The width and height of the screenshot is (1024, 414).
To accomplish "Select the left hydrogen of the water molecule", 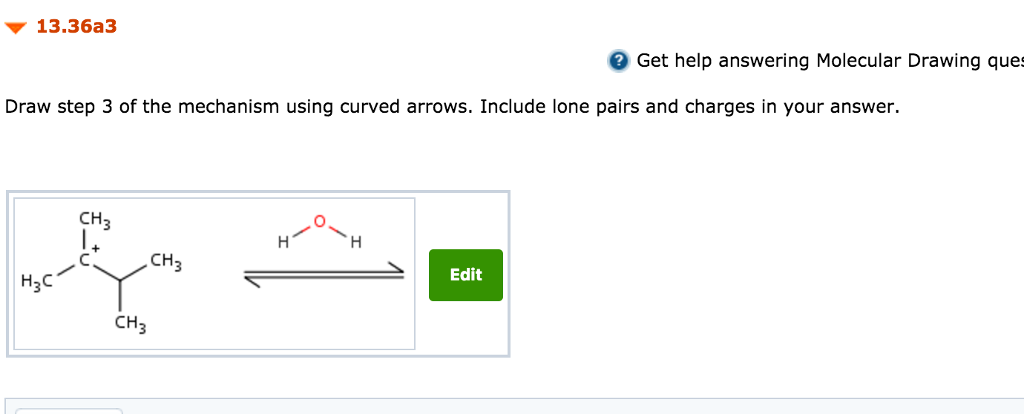I will (284, 242).
